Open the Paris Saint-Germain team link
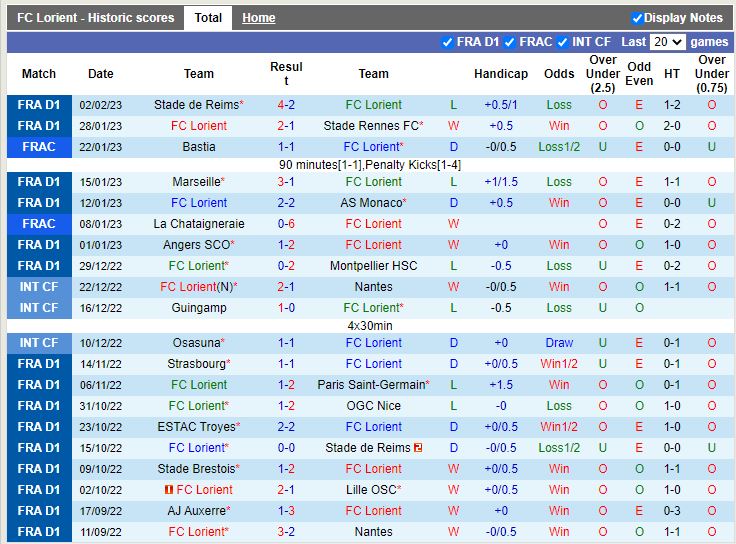This screenshot has height=544, width=736. click(371, 385)
